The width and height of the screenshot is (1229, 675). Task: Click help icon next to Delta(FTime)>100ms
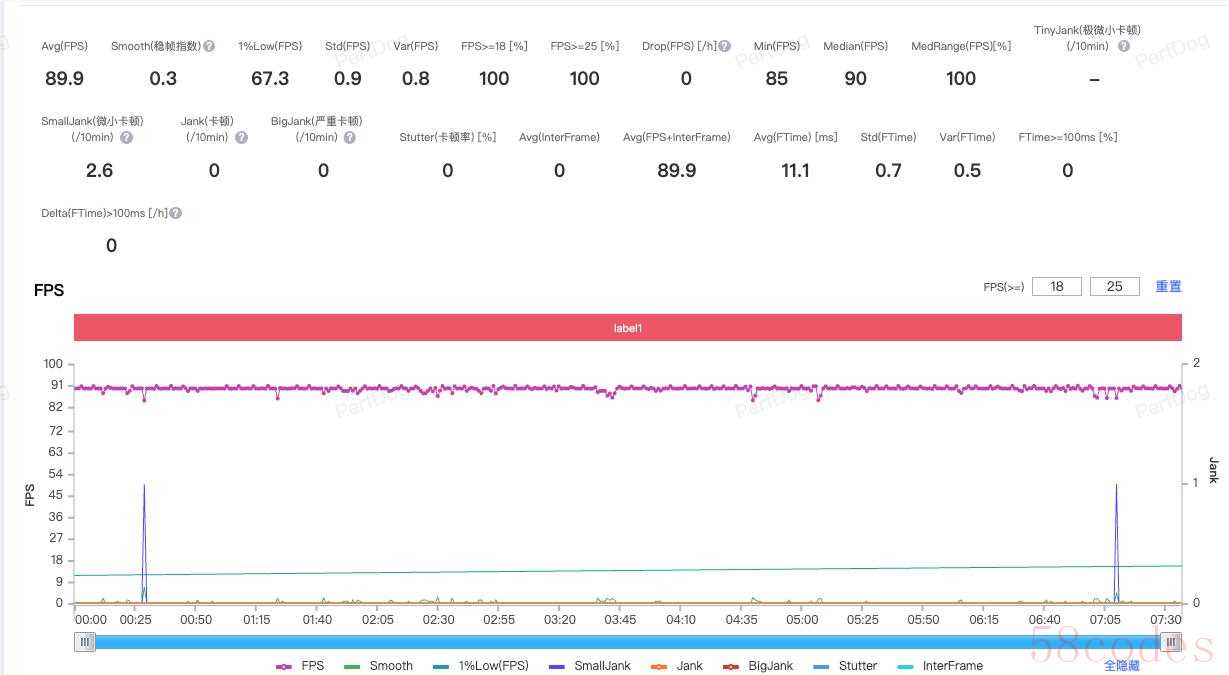coord(176,213)
